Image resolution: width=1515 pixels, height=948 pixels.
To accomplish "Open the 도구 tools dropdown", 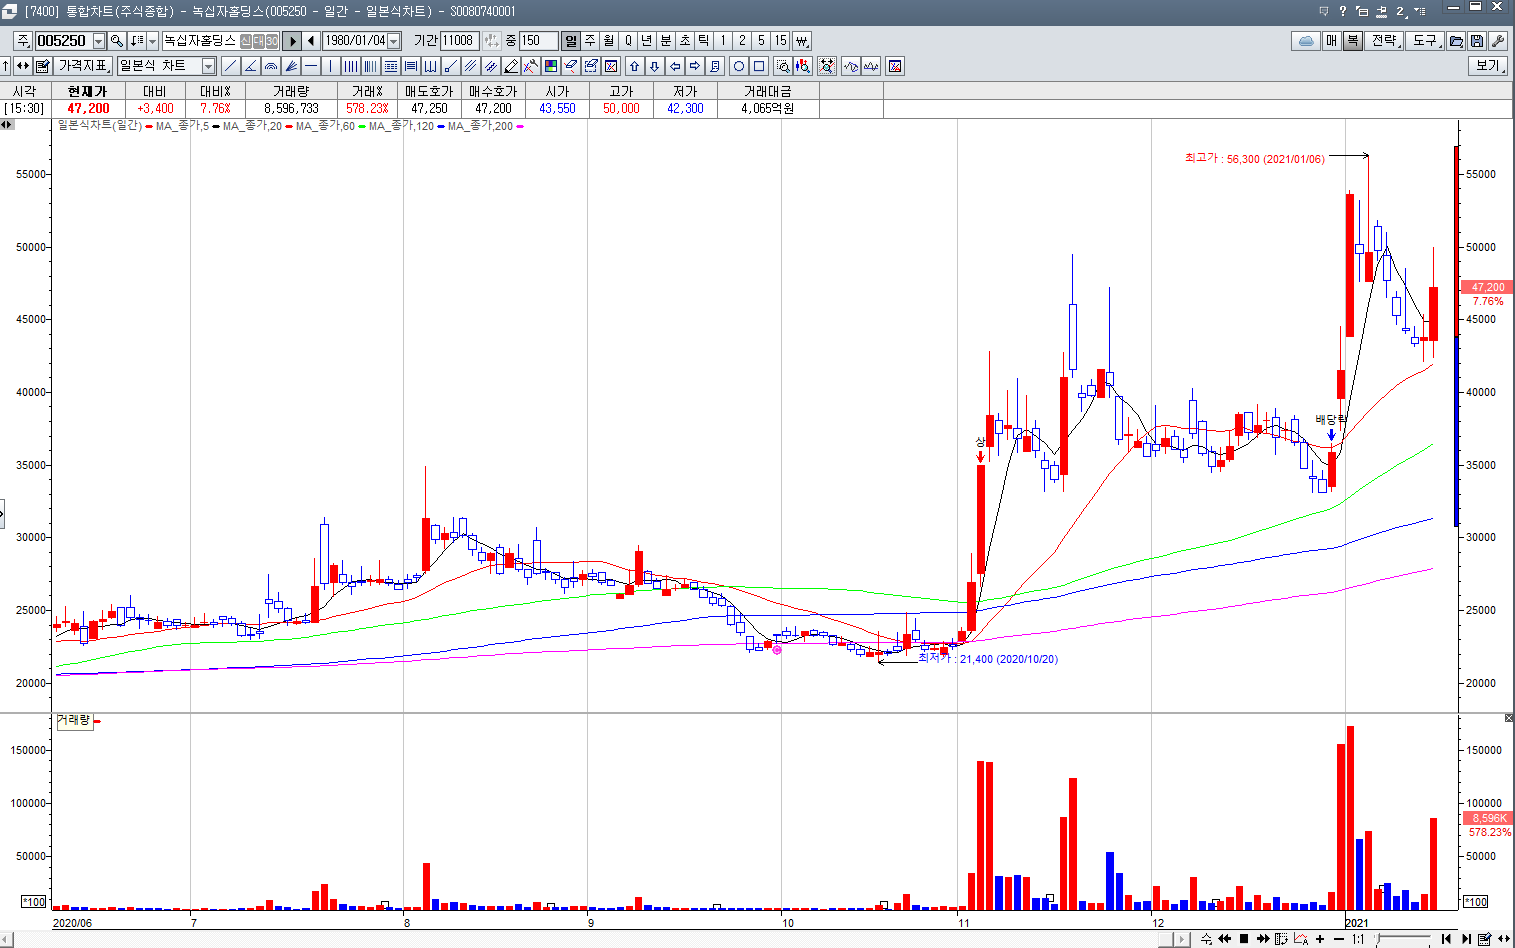I will (1425, 41).
